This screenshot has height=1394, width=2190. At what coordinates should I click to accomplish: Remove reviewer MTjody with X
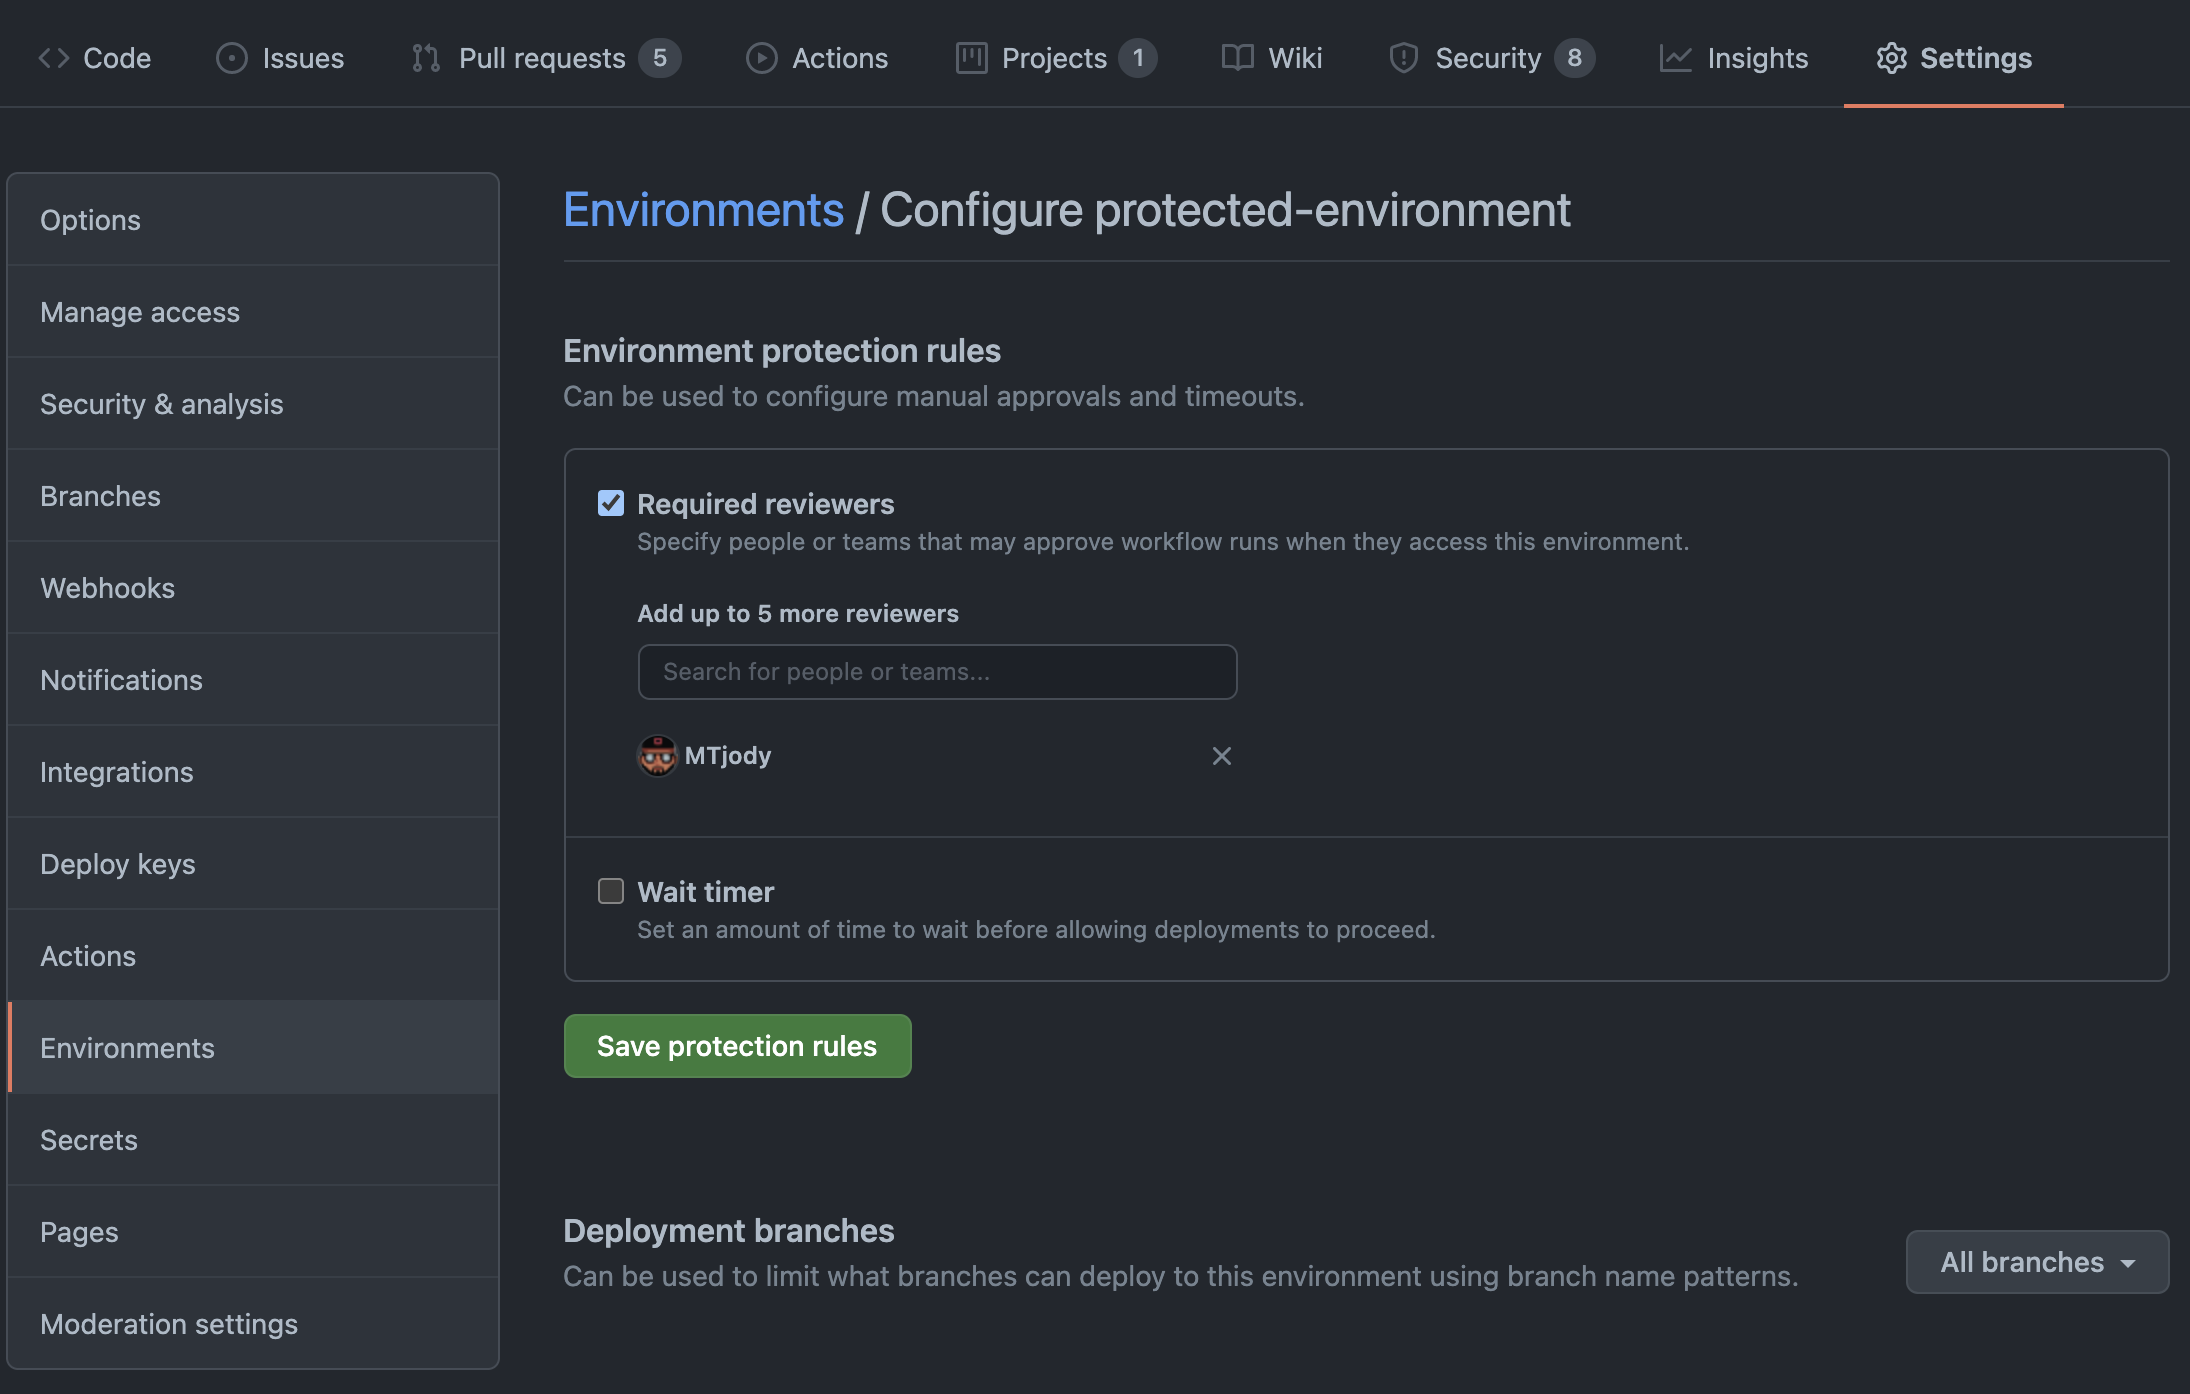point(1221,756)
